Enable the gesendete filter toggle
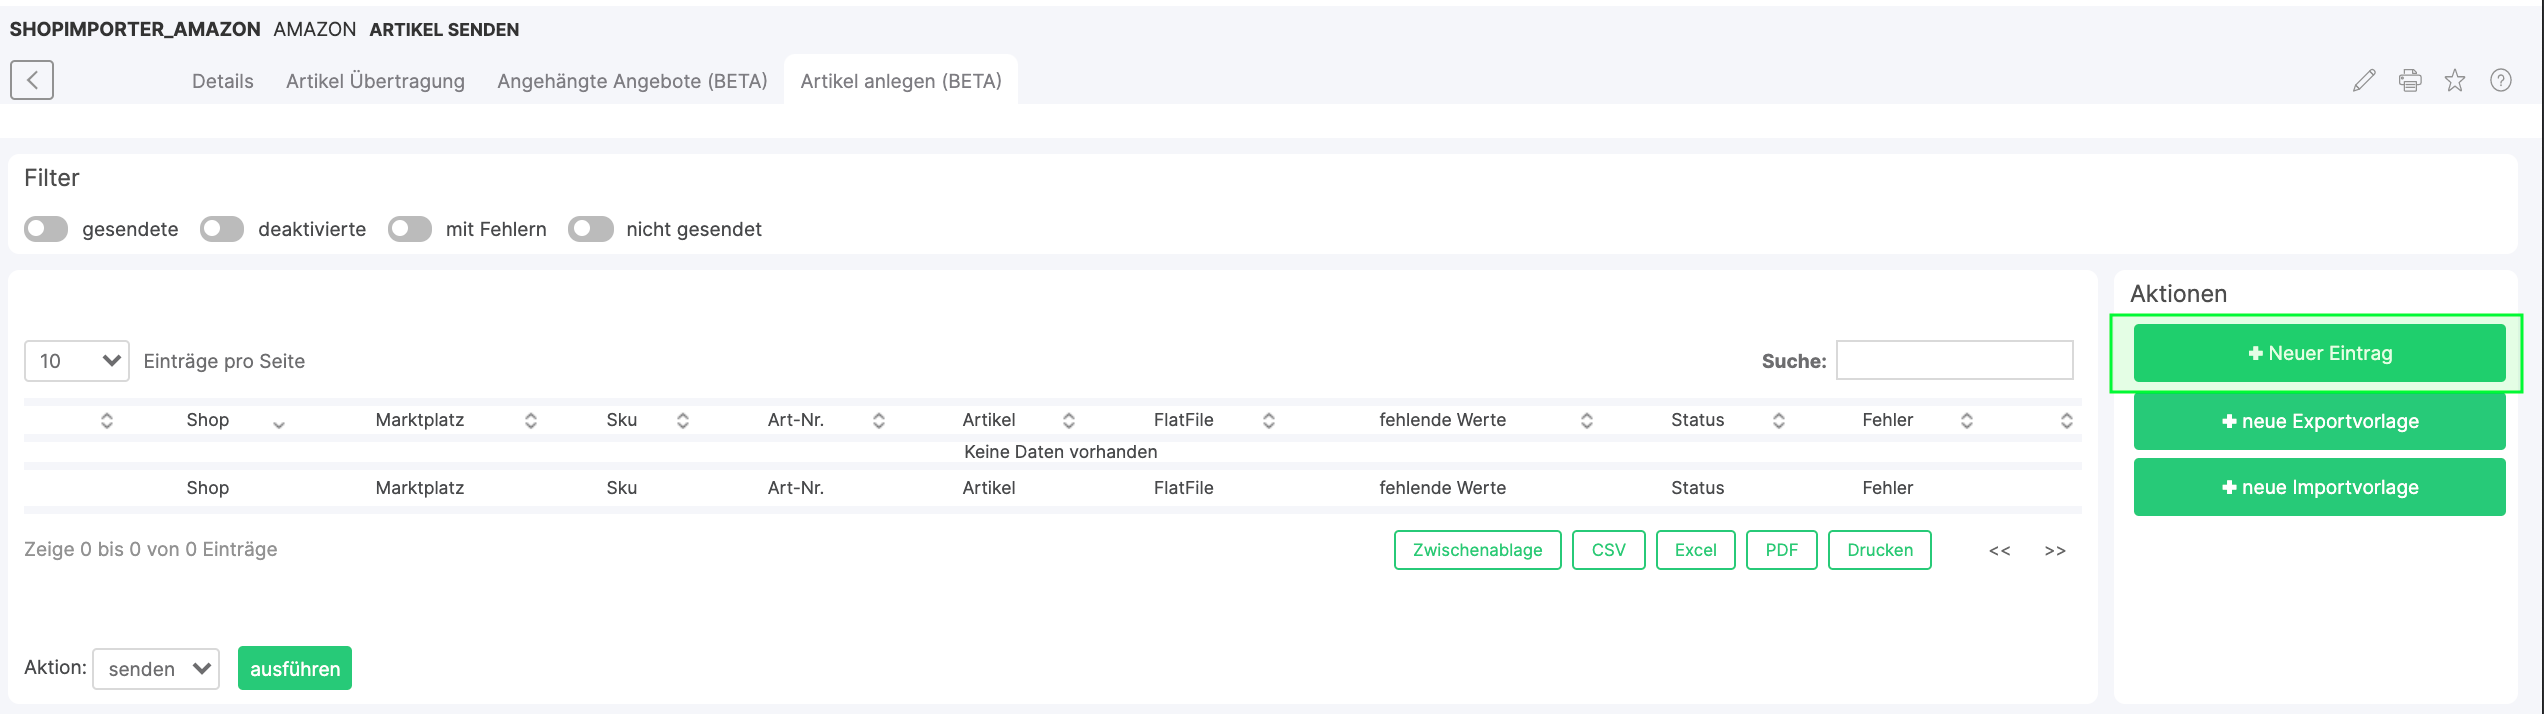Viewport: 2544px width, 714px height. tap(46, 229)
